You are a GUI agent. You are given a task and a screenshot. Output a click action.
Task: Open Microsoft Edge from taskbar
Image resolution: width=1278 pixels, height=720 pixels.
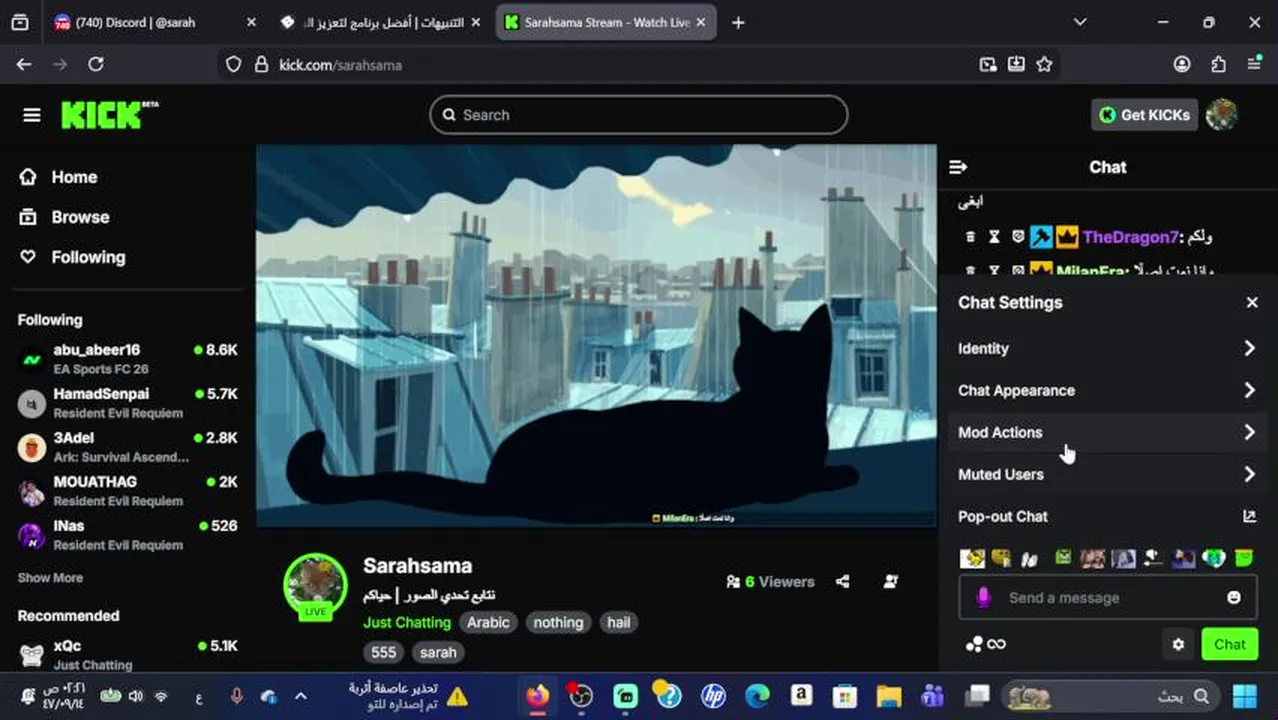(x=757, y=696)
